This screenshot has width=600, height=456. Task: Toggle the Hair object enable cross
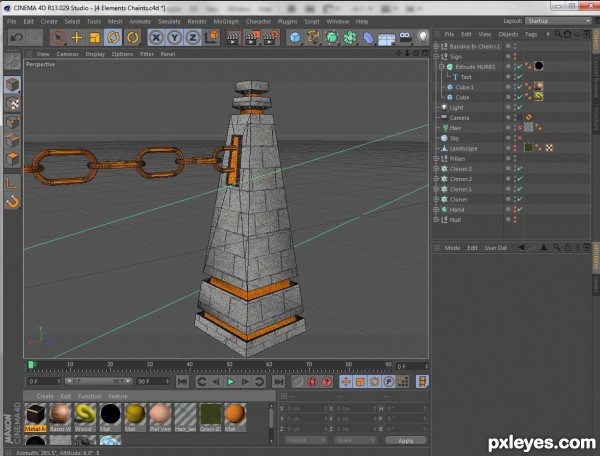click(520, 128)
